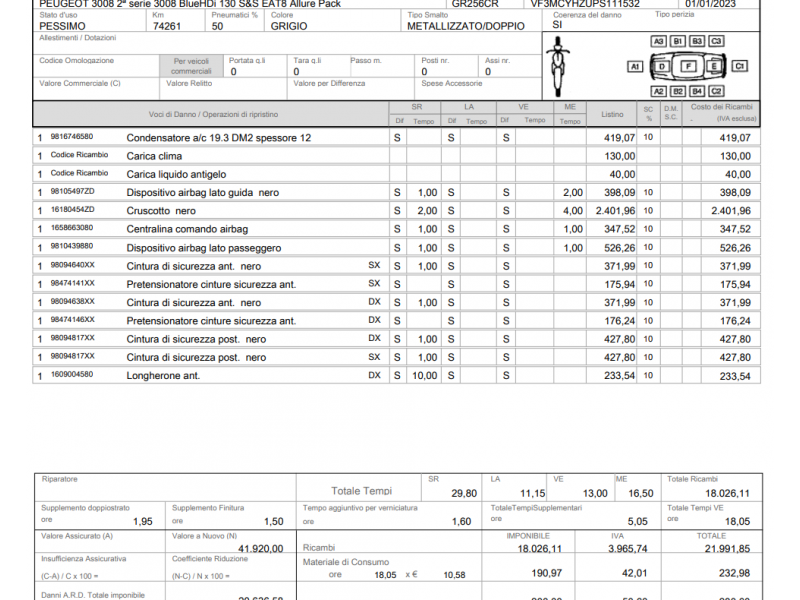The image size is (800, 600).
Task: Click the Stato d'uso value PESSIMO
Action: [x=62, y=26]
